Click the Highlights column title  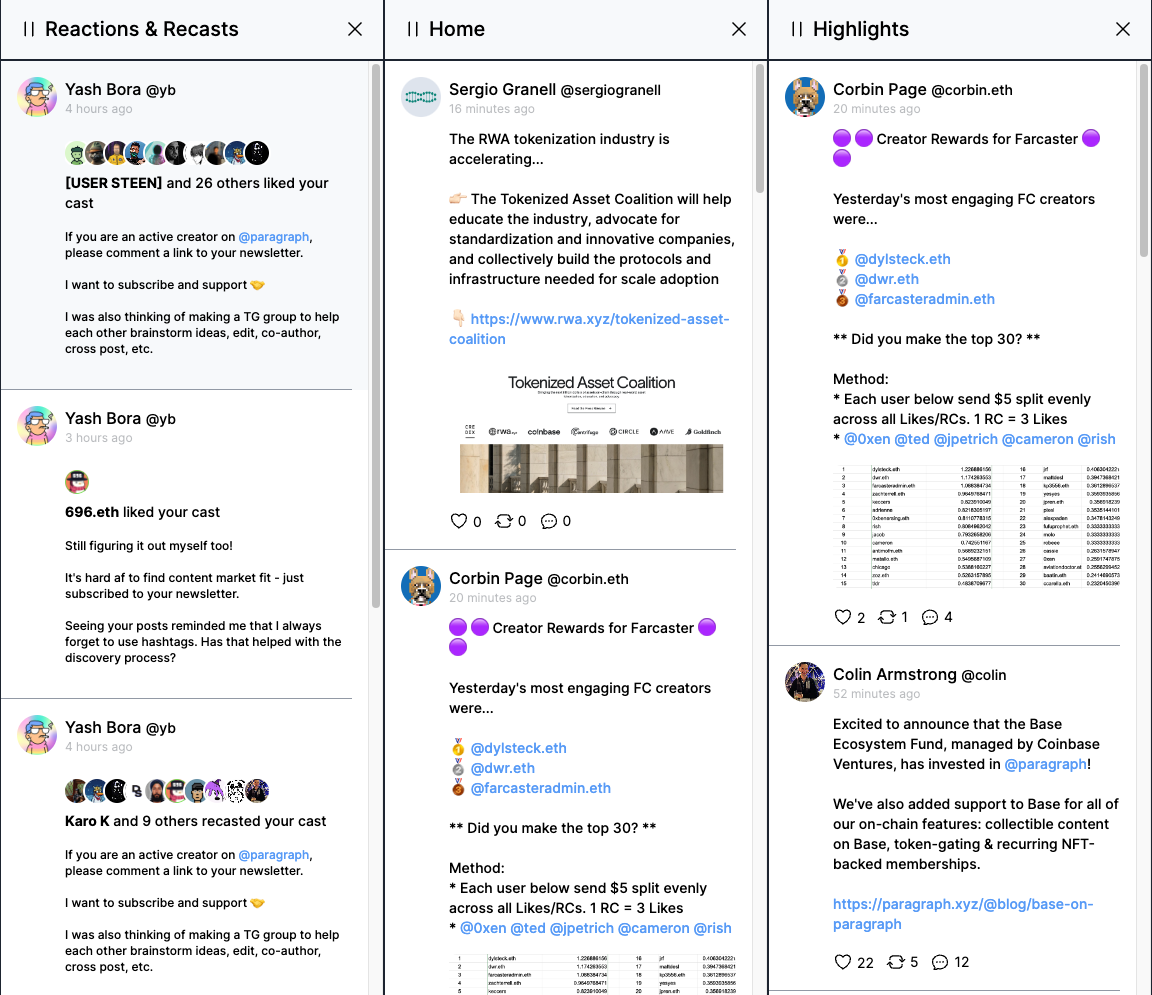(x=860, y=29)
